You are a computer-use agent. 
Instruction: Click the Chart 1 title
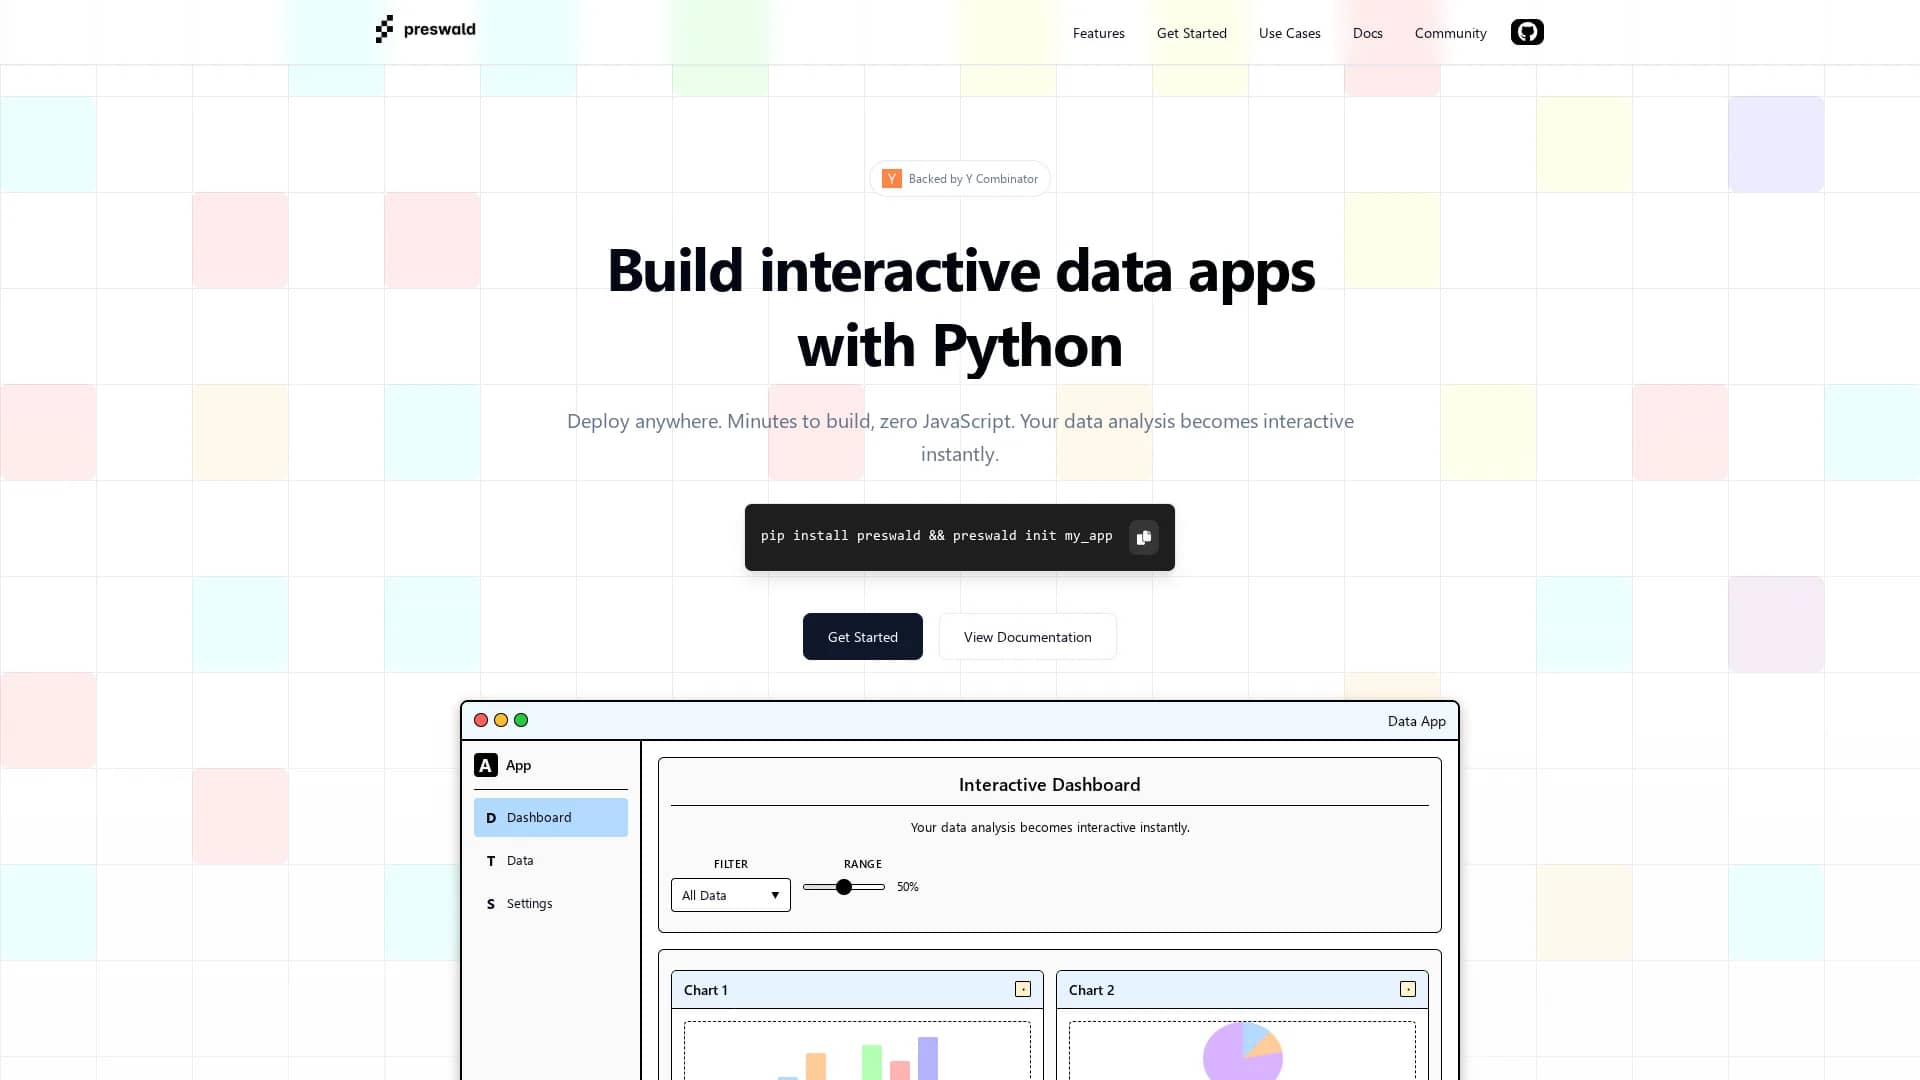705,990
